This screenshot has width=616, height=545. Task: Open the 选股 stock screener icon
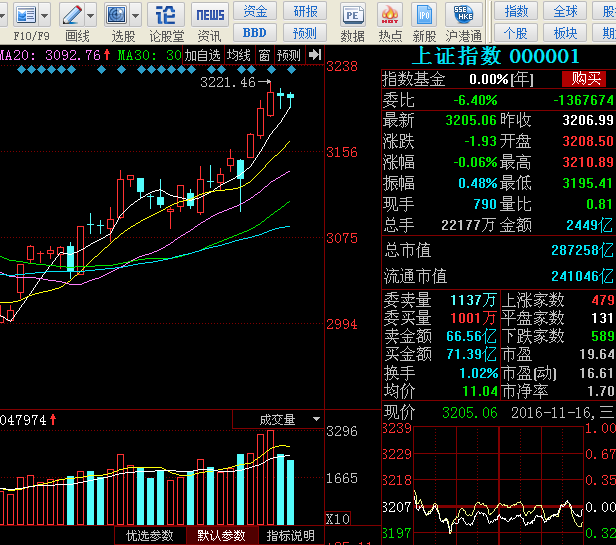pyautogui.click(x=117, y=15)
